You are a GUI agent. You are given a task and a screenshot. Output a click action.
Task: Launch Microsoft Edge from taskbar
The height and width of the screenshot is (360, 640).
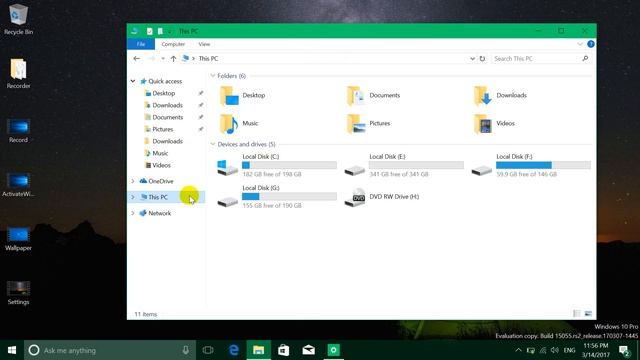point(234,350)
